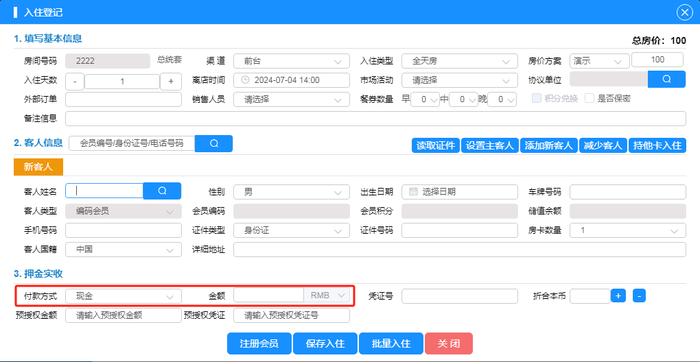Click the 1. 填写基本信息 section heading
This screenshot has height=362, width=700.
point(48,39)
